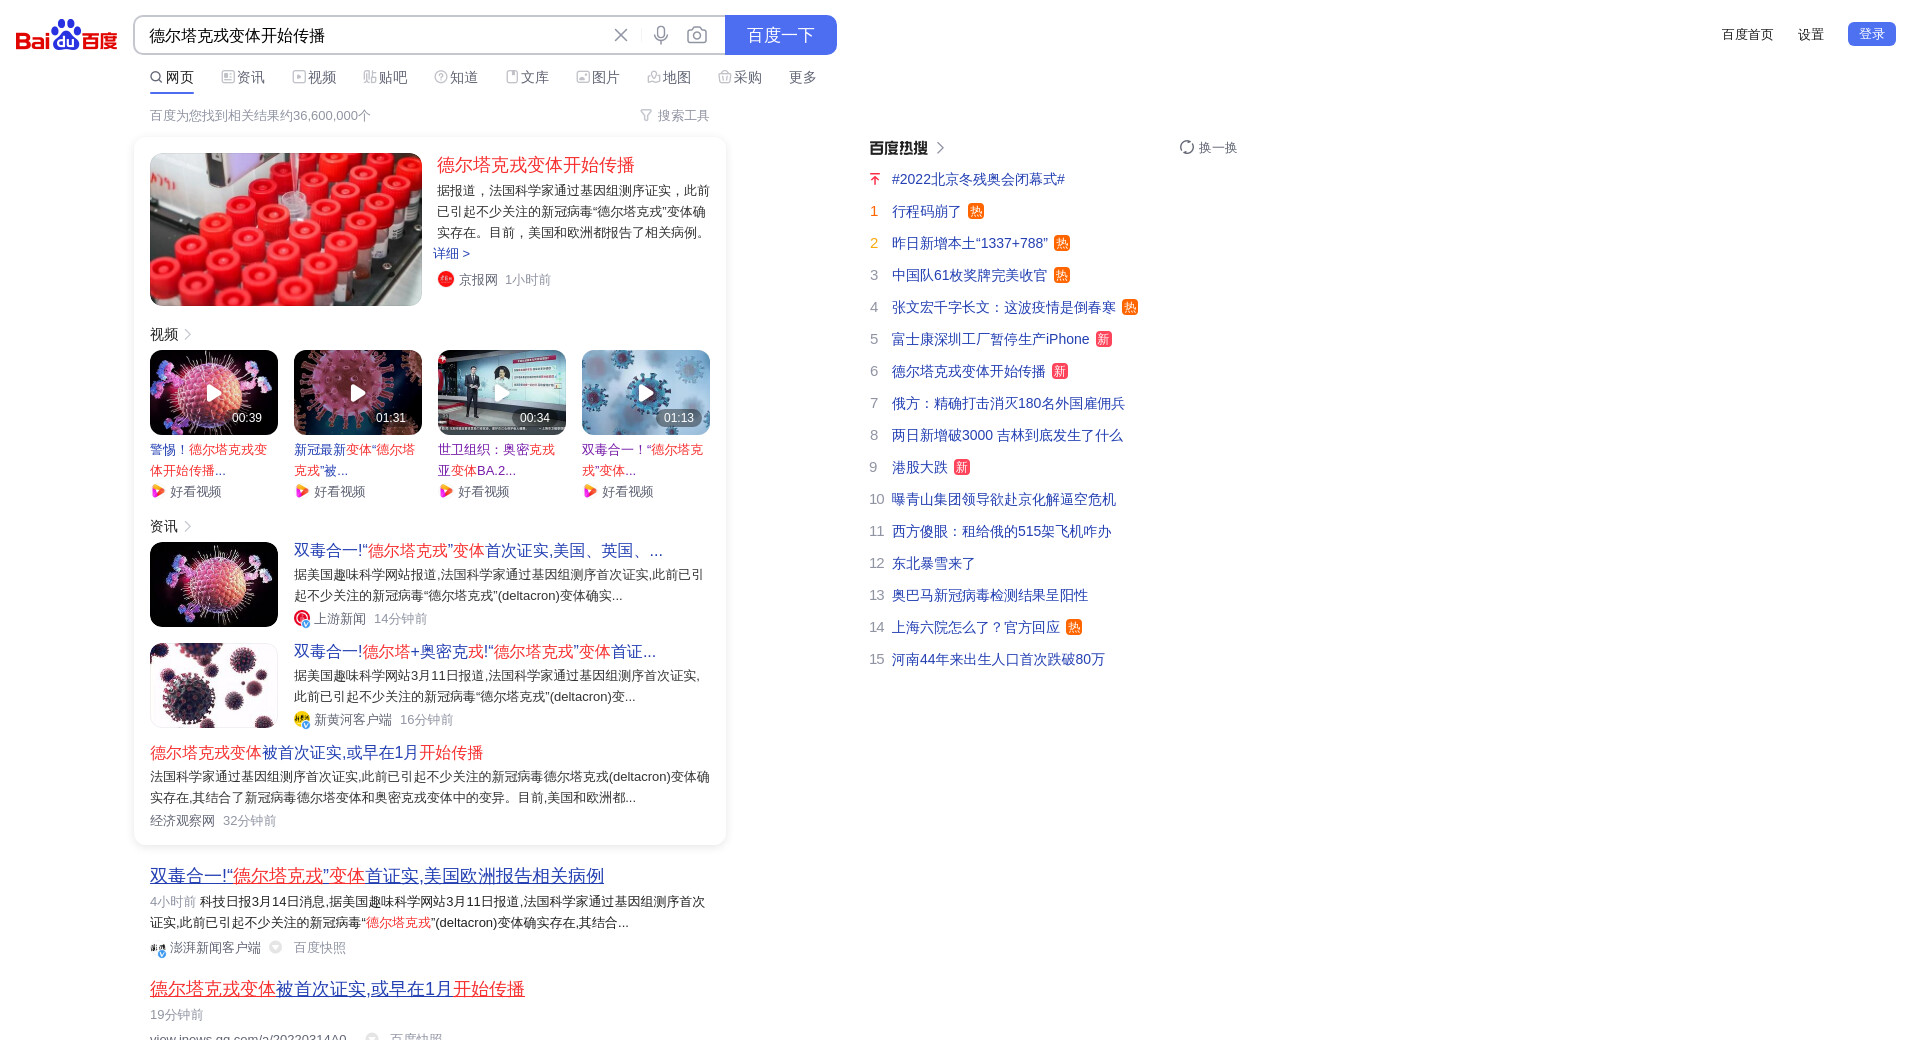This screenshot has height=1040, width=1920.
Task: Clear the search box text
Action: pos(621,35)
